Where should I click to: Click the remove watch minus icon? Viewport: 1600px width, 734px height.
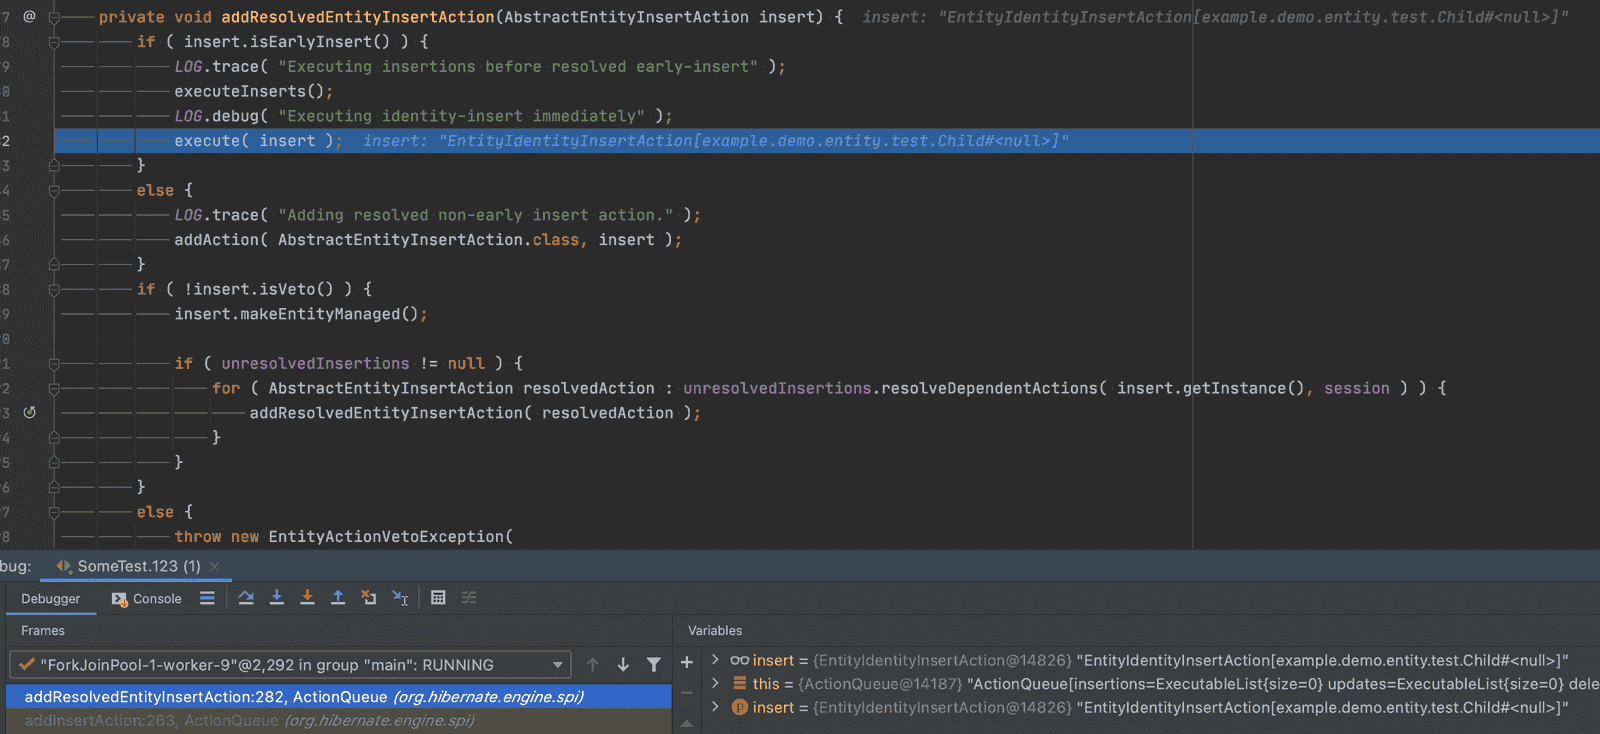[687, 692]
